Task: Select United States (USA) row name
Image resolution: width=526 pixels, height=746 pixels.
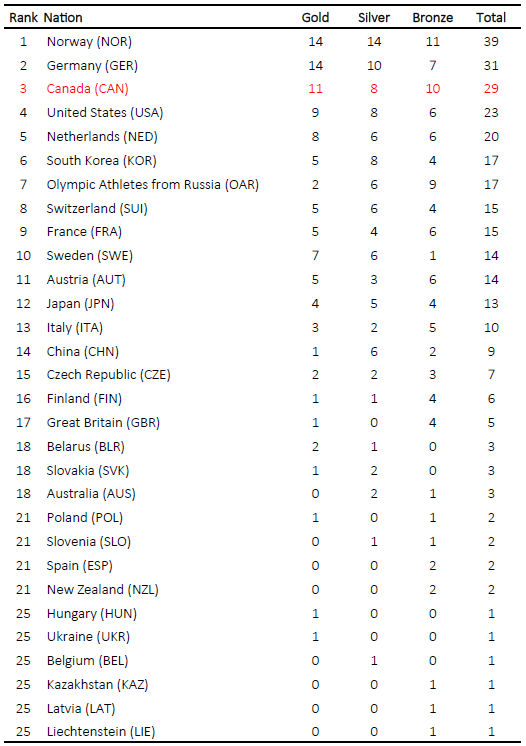Action: click(105, 113)
